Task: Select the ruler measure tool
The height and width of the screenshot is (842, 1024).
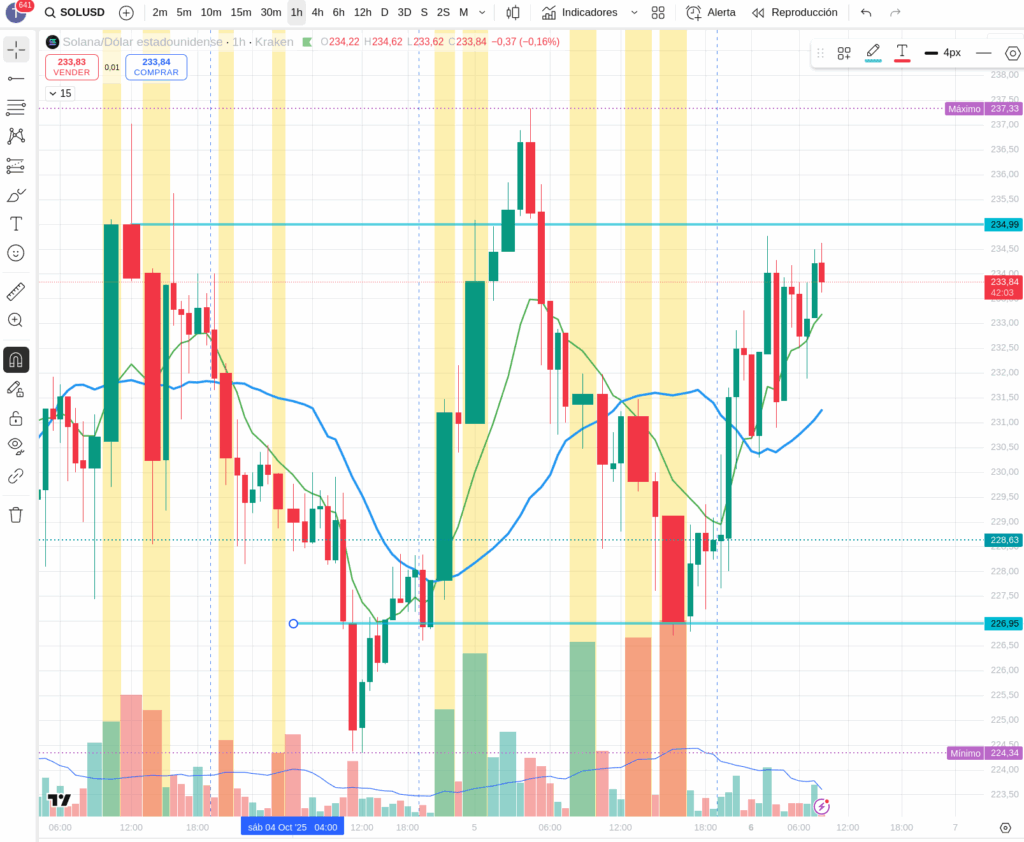Action: (16, 291)
